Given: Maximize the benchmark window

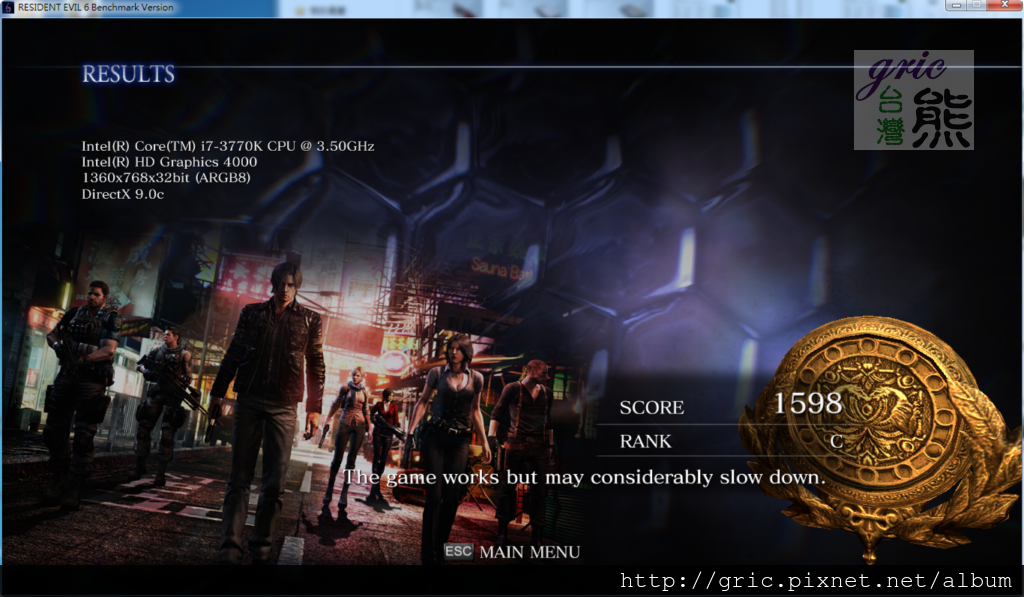Looking at the screenshot, I should click(x=978, y=5).
